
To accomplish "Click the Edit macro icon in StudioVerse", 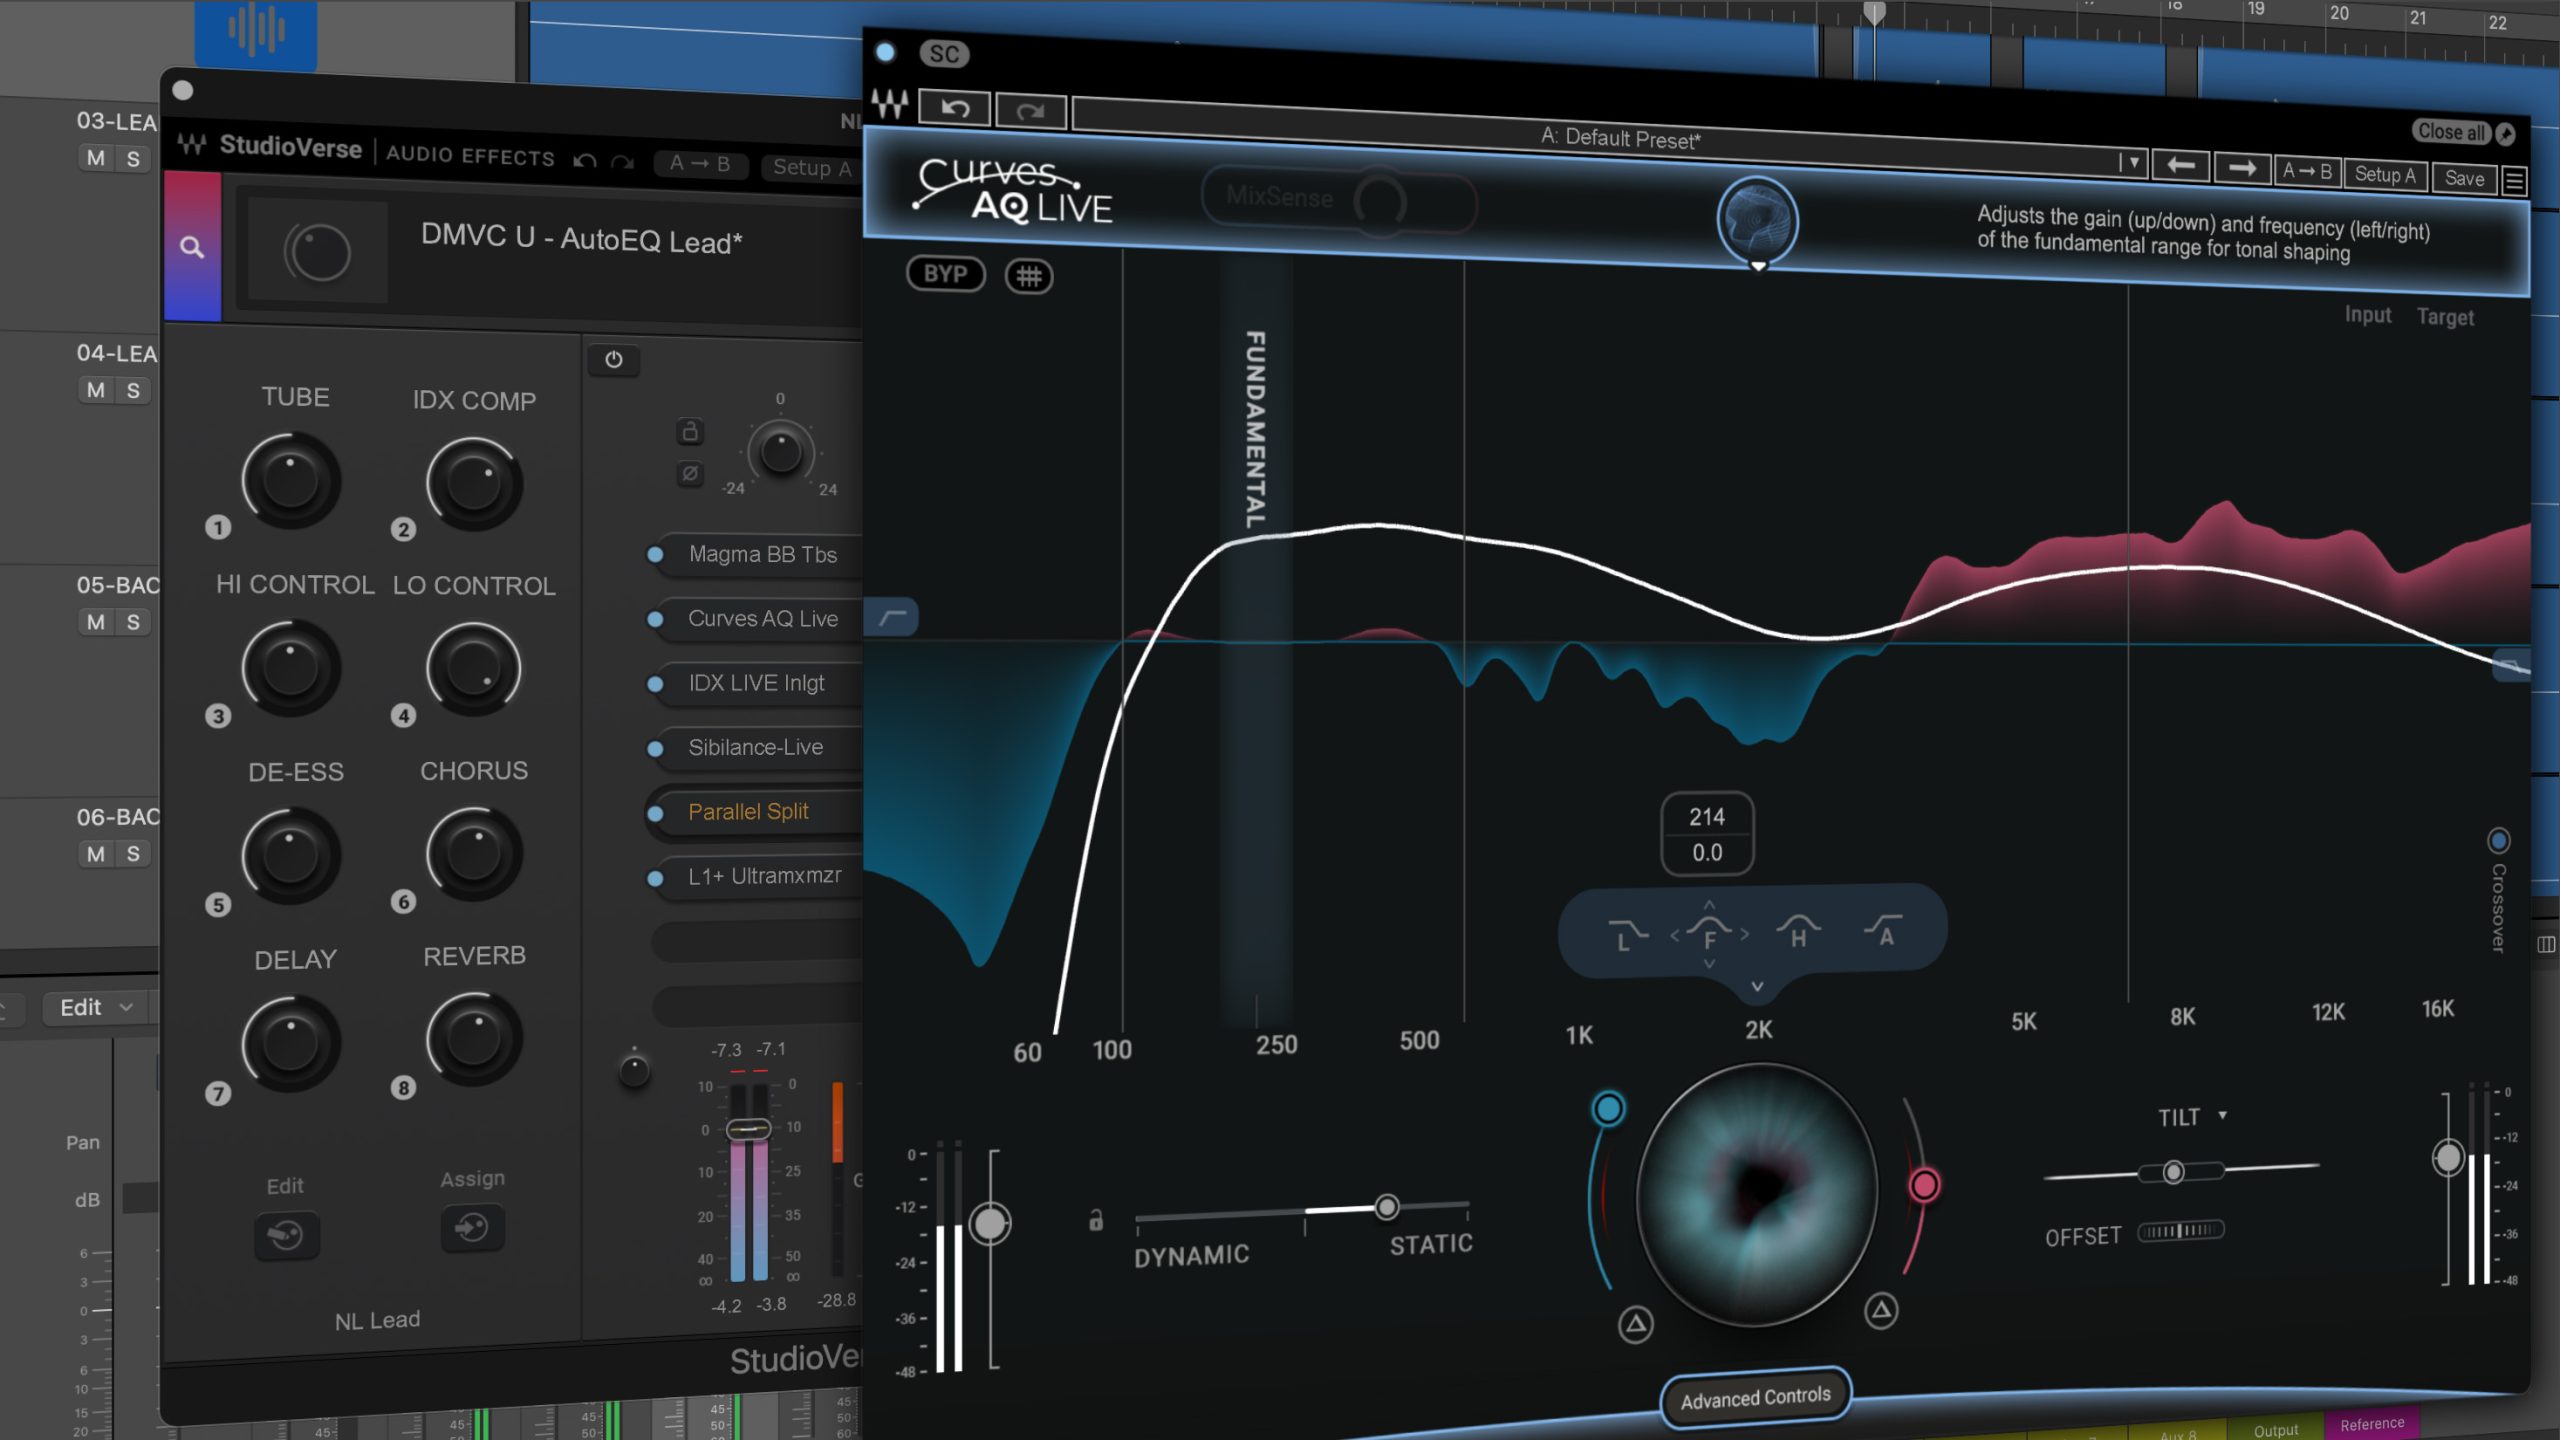I will (x=286, y=1236).
